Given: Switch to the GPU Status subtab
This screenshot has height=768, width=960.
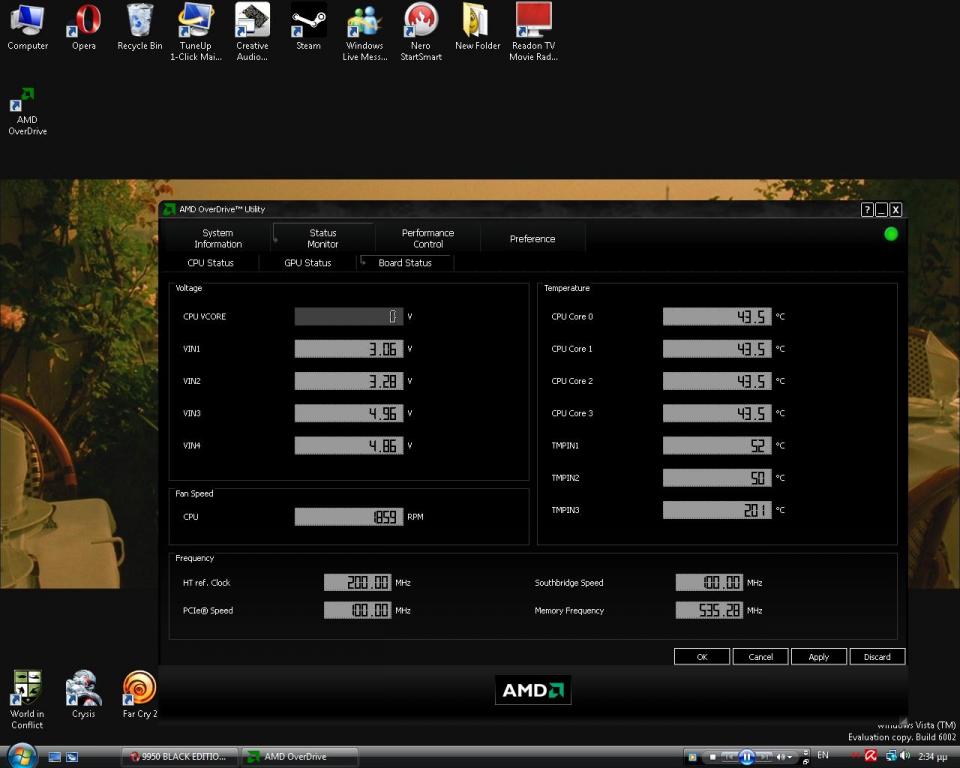Looking at the screenshot, I should click(x=307, y=263).
